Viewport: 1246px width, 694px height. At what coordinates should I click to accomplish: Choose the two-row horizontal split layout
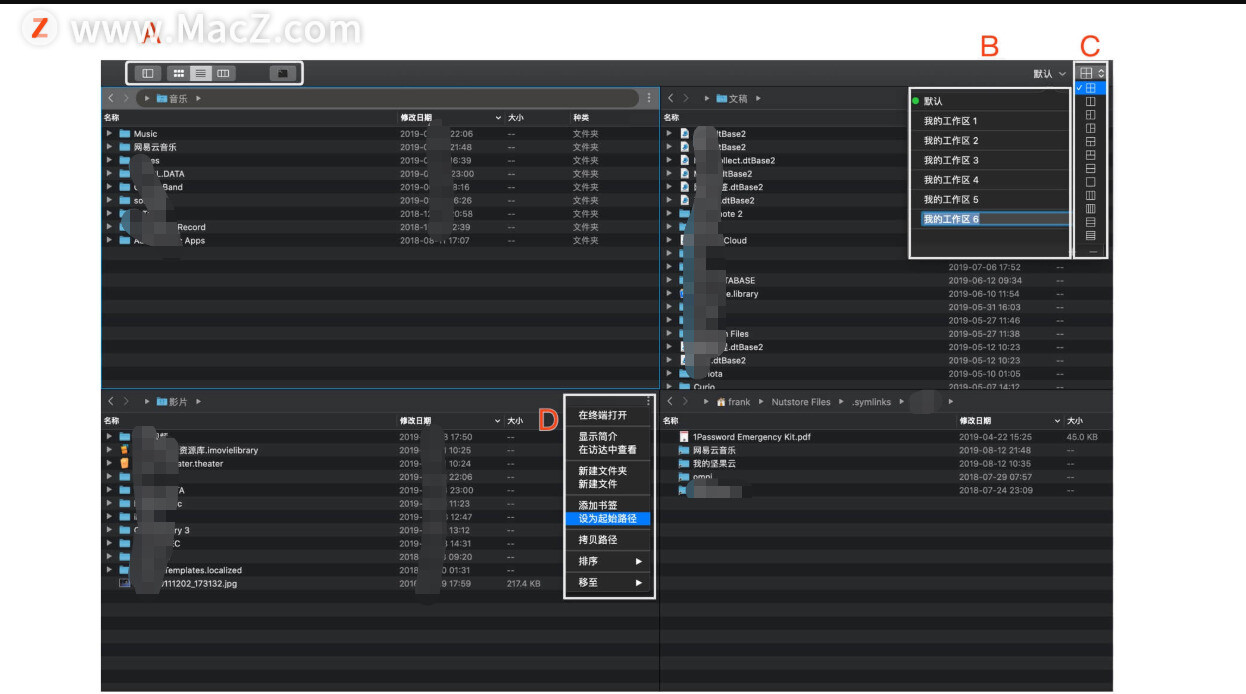(x=1090, y=168)
